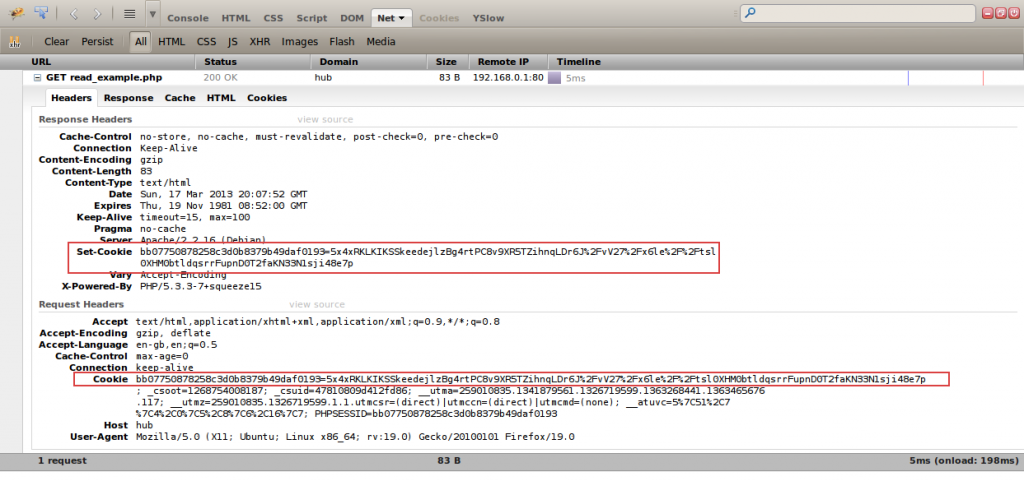The height and width of the screenshot is (481, 1024).
Task: Toggle the Images request filter
Action: [x=299, y=42]
